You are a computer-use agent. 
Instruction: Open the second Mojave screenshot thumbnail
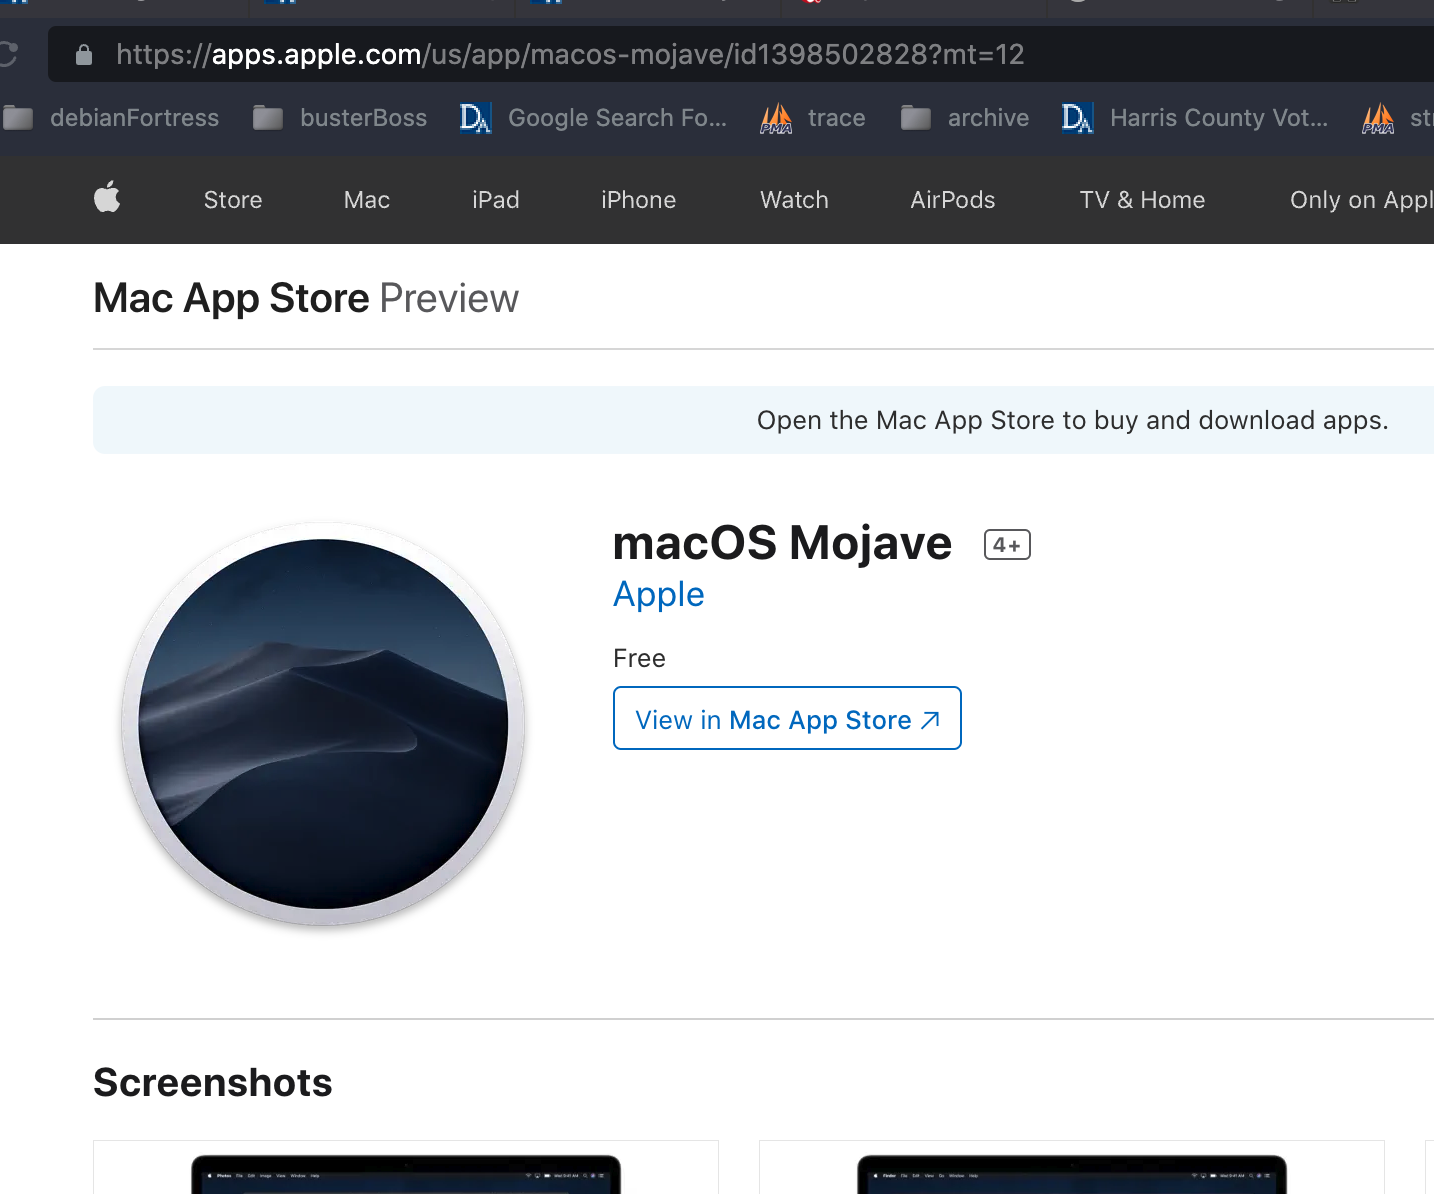(1072, 1167)
